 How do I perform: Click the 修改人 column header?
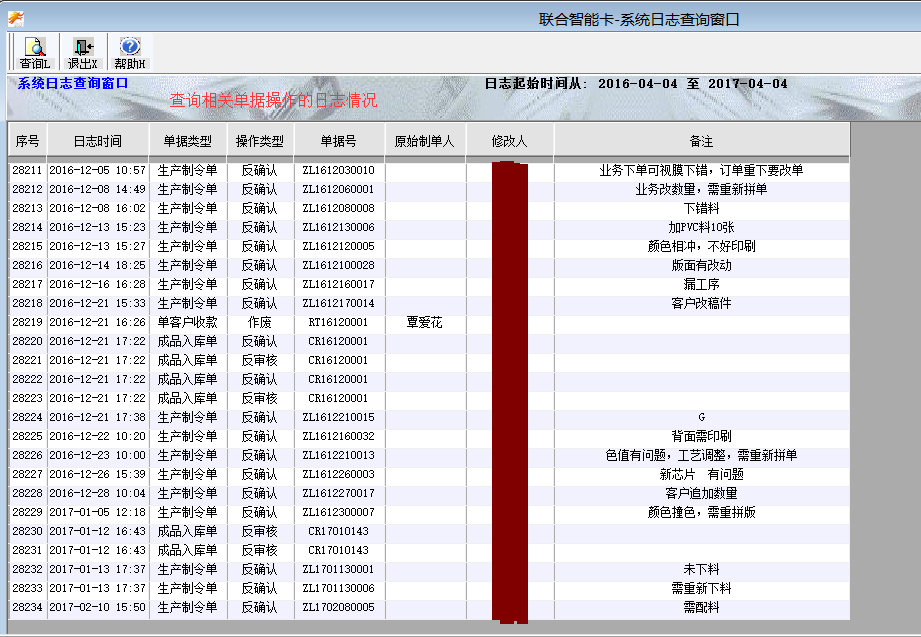[509, 141]
